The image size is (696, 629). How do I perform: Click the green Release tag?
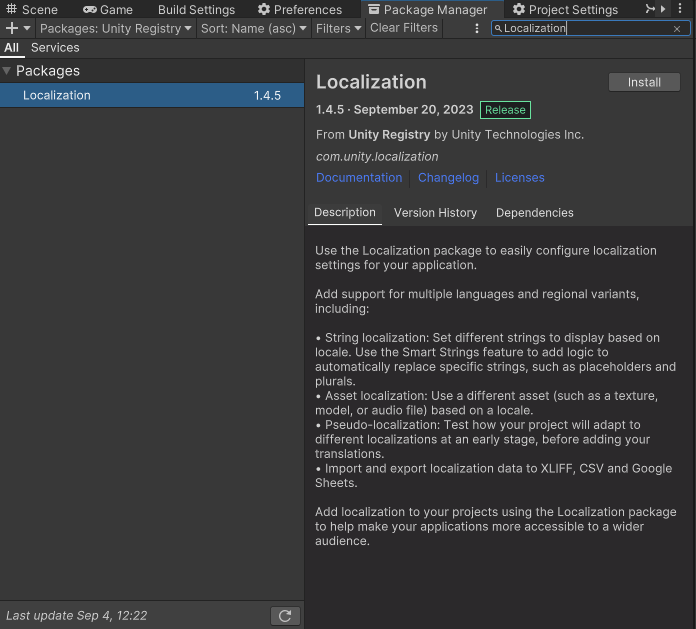[505, 110]
